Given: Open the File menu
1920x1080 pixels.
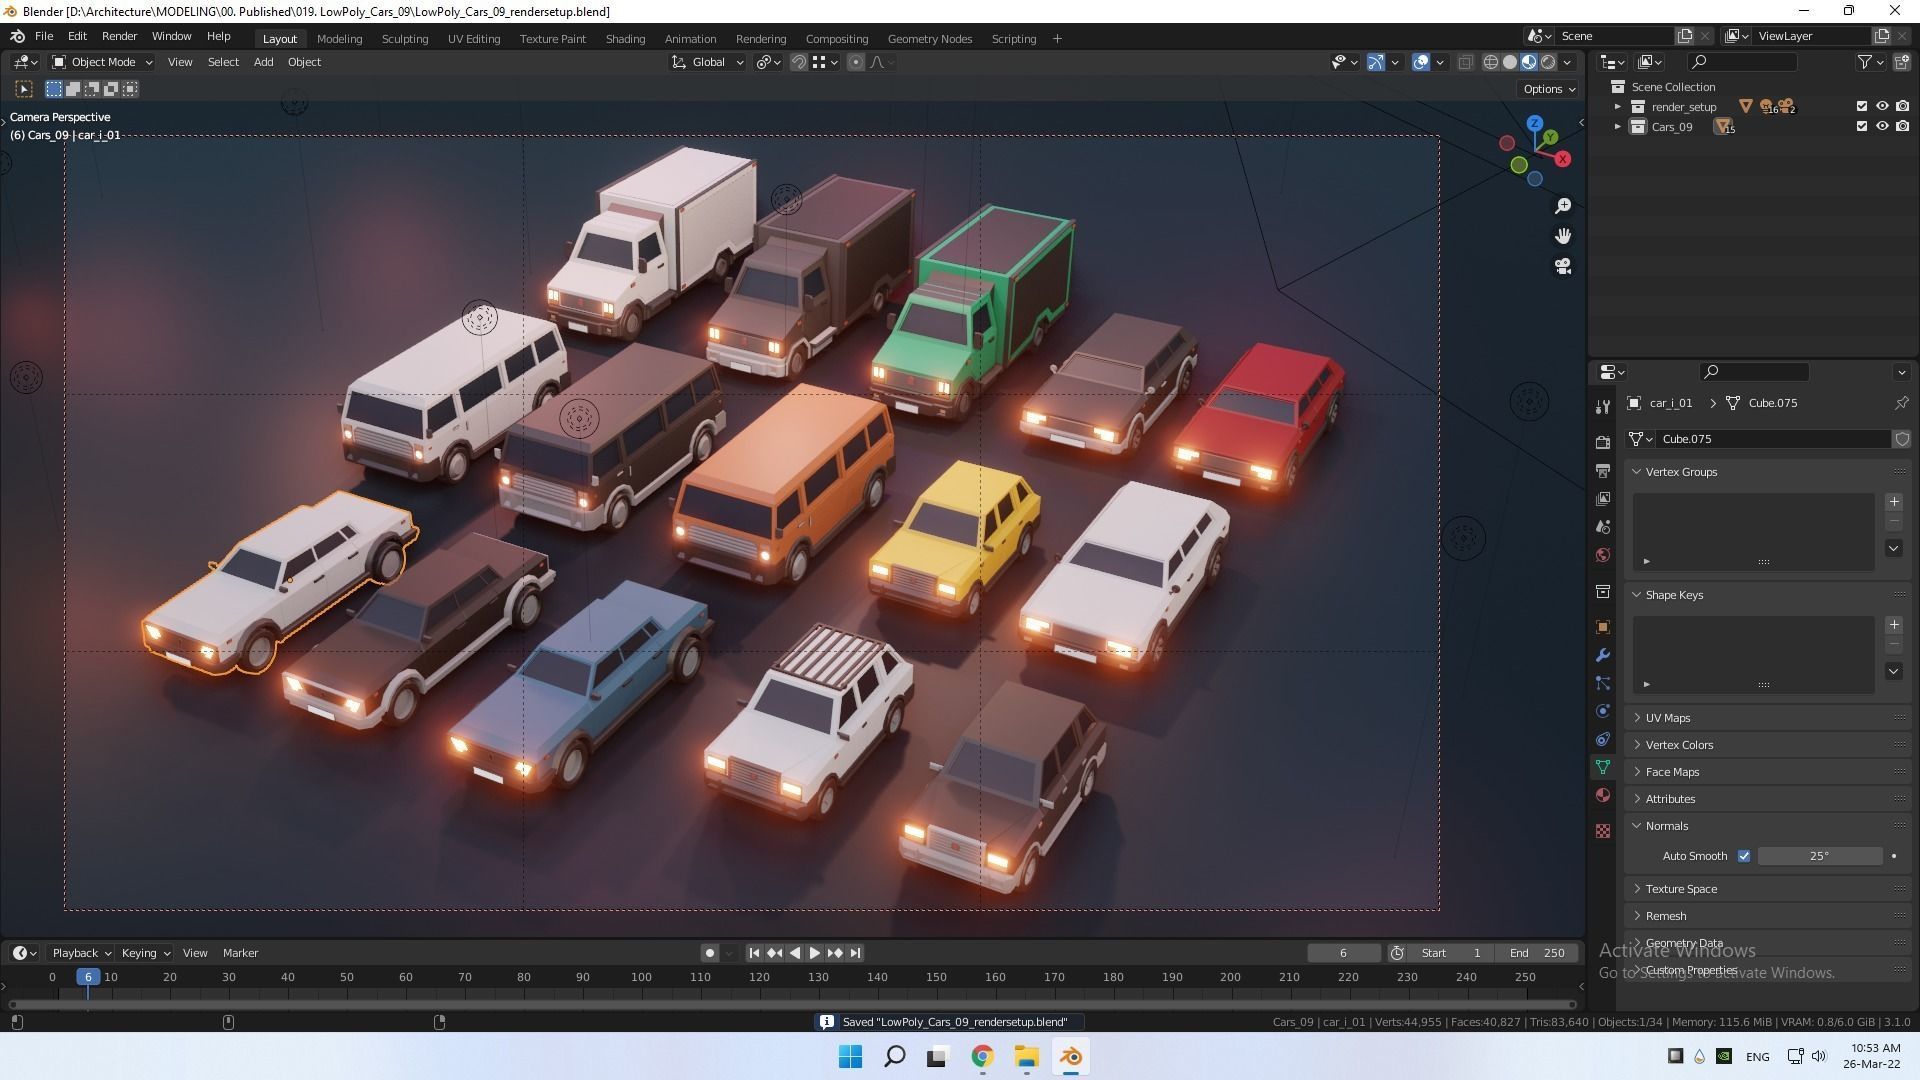Looking at the screenshot, I should [x=44, y=36].
